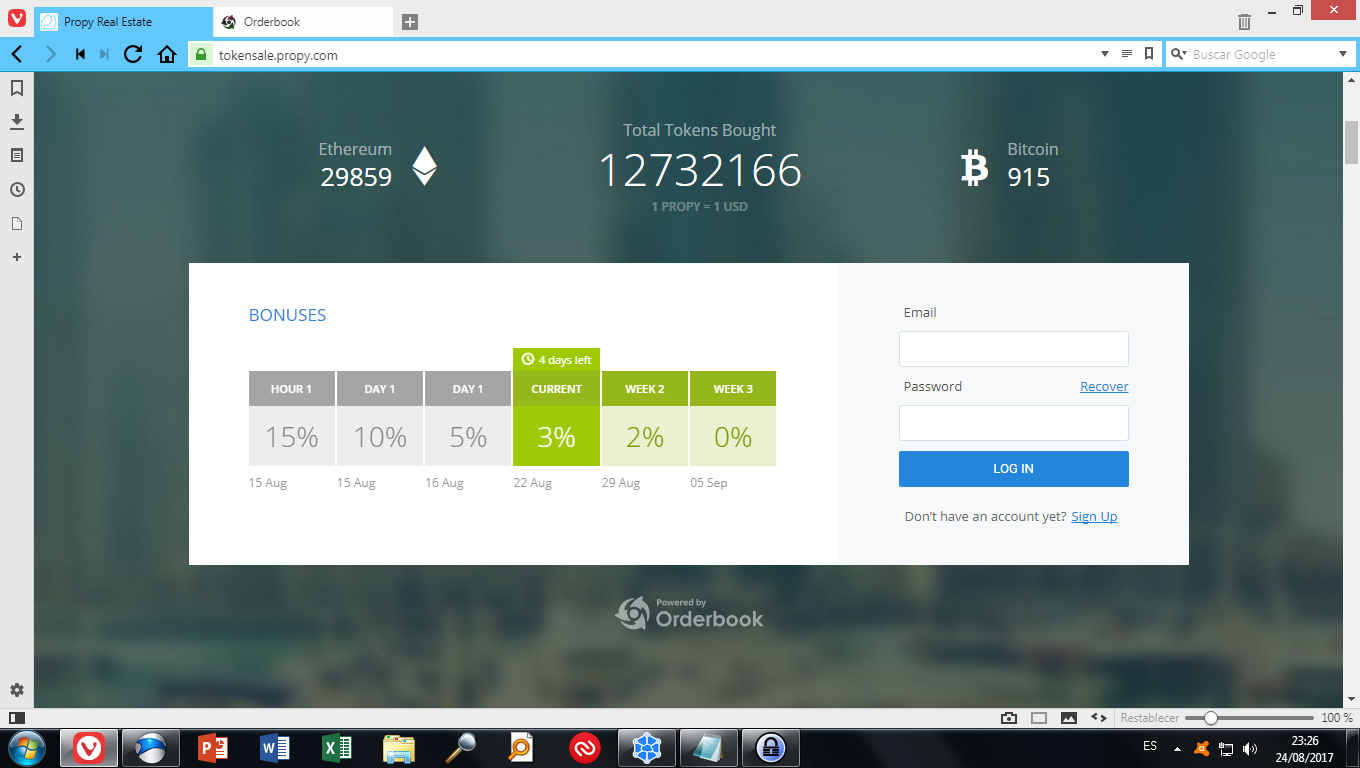
Task: Click the green padlock site info icon
Action: (201, 55)
